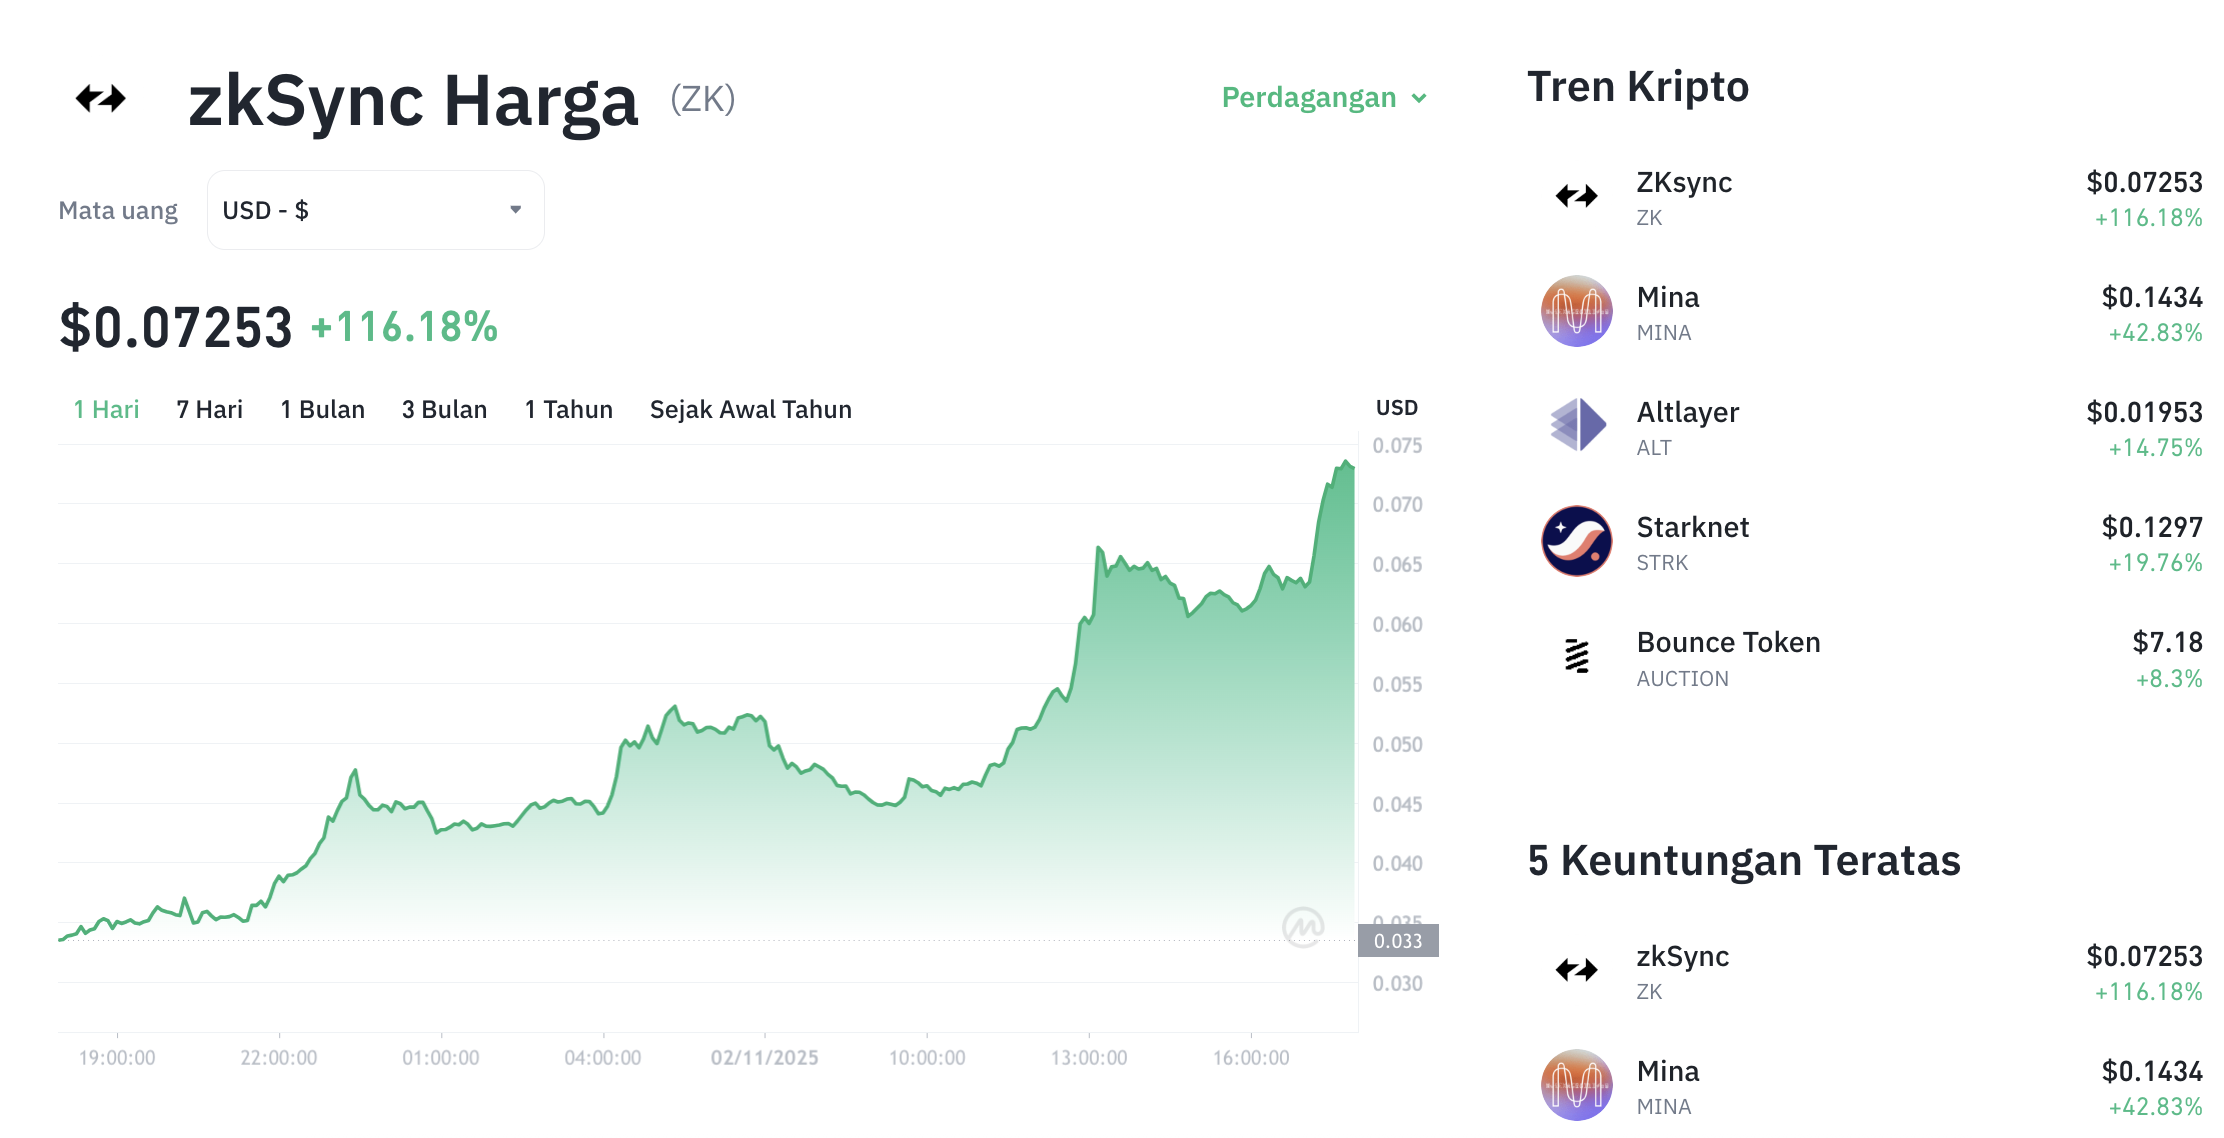Switch to the 7 Hari chart view
Viewport: 2224px width, 1138px height.
pyautogui.click(x=208, y=408)
